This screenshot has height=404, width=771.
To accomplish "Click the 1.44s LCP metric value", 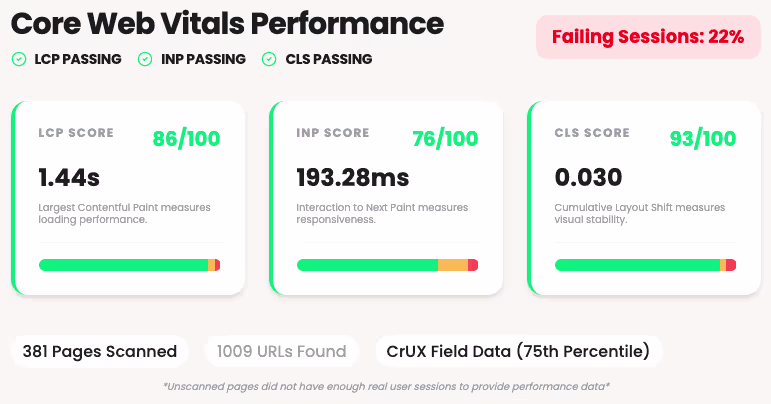I will [x=69, y=178].
